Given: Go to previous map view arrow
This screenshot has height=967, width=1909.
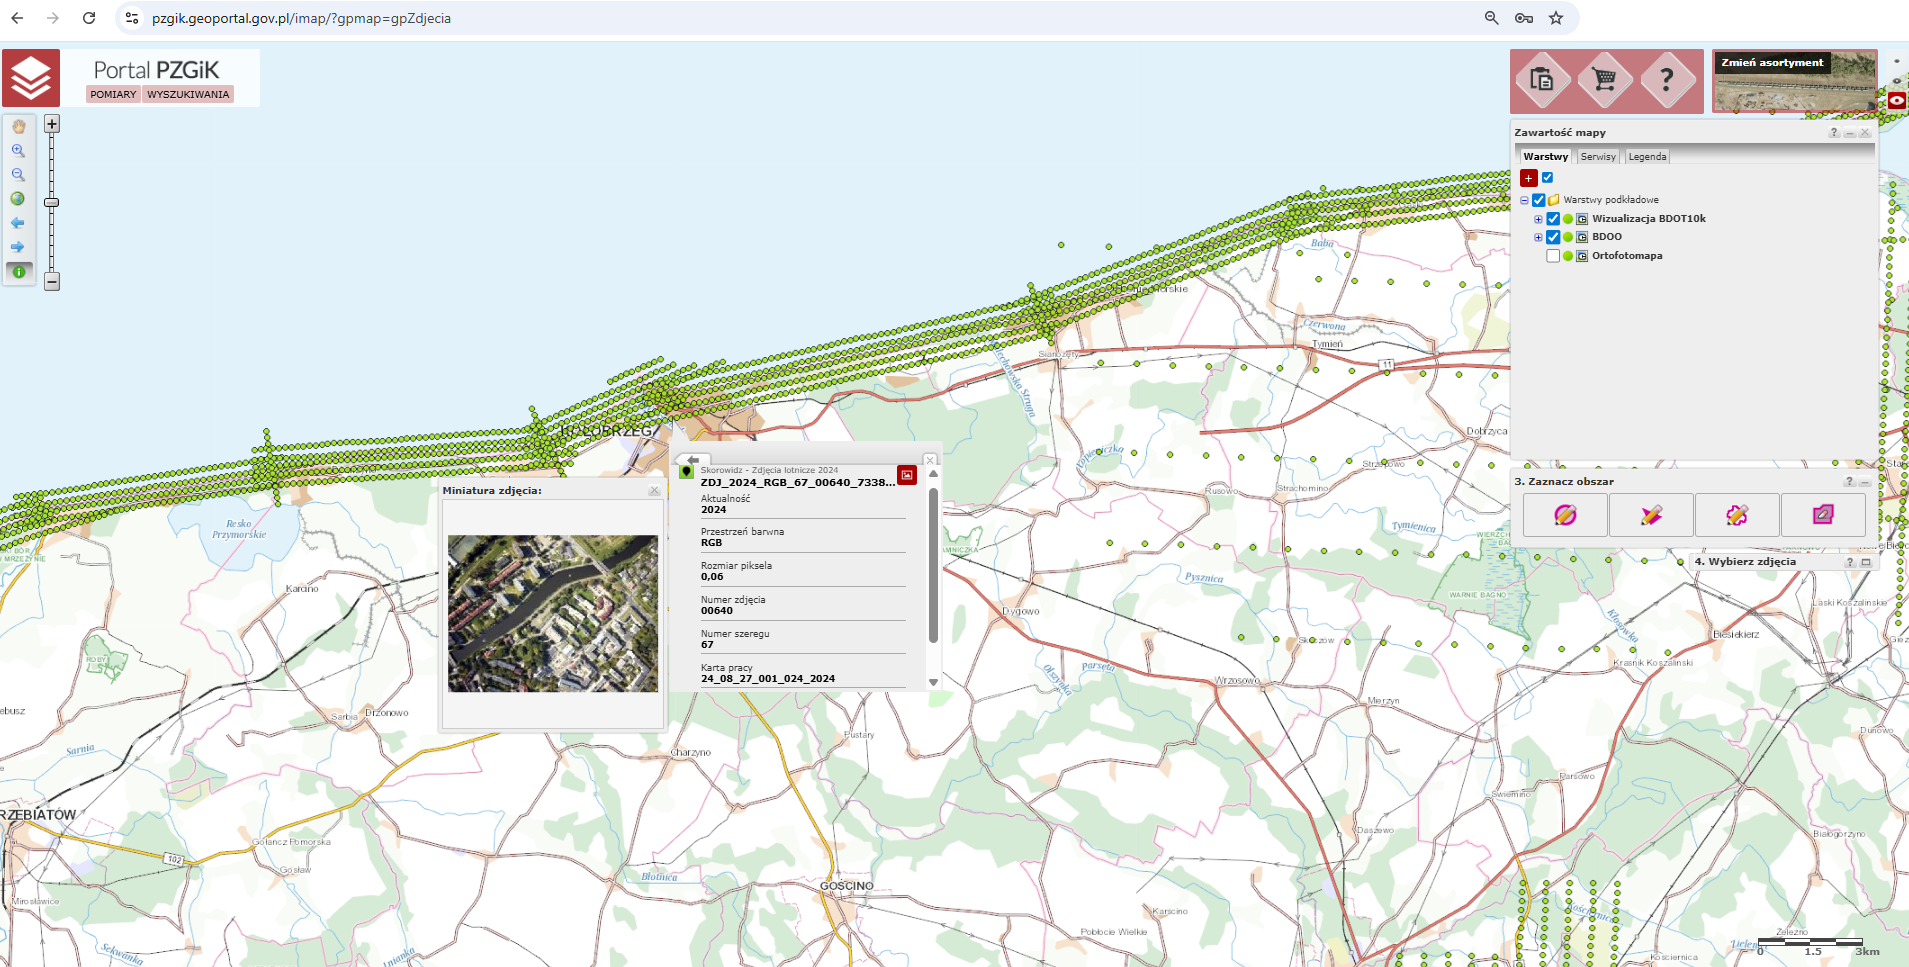Looking at the screenshot, I should coord(18,223).
